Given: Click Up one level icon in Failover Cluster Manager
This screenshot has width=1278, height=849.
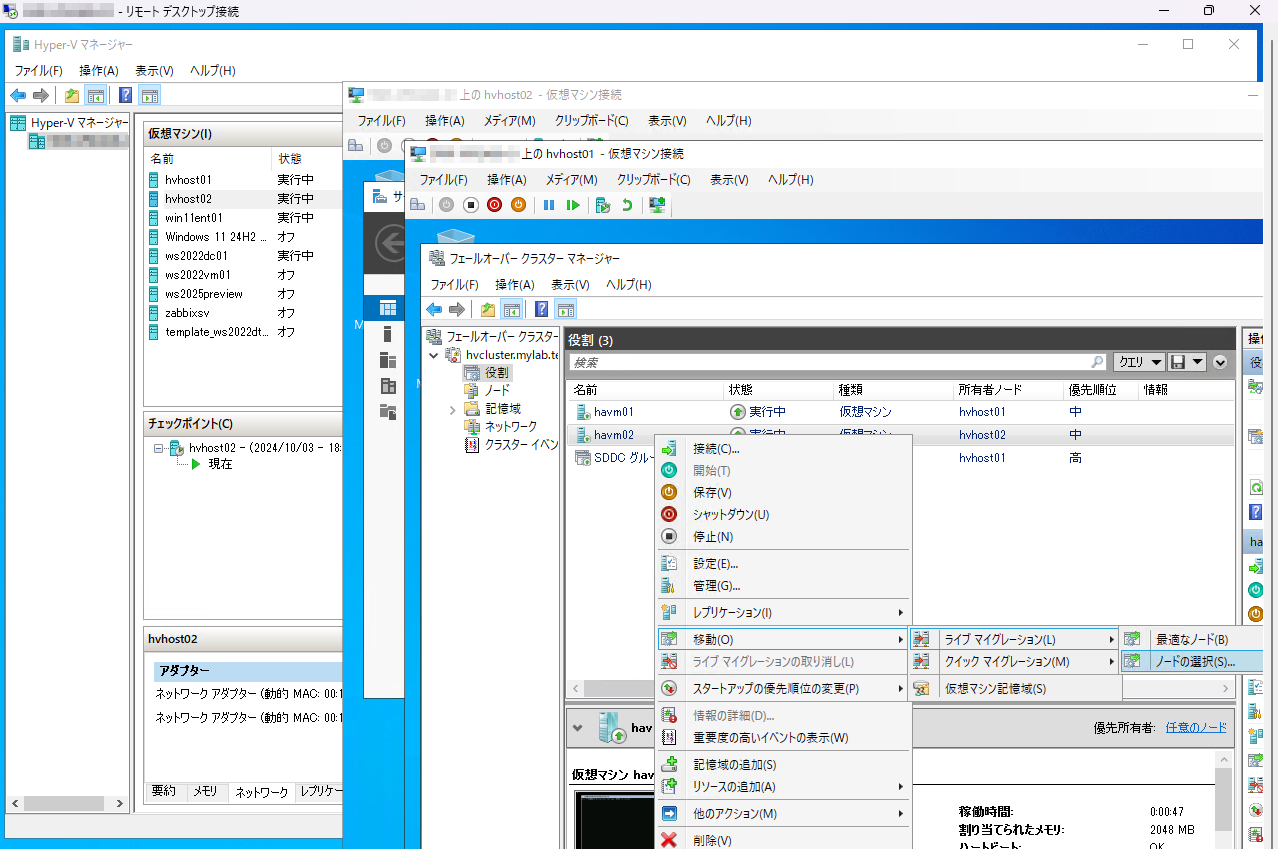Looking at the screenshot, I should (488, 309).
